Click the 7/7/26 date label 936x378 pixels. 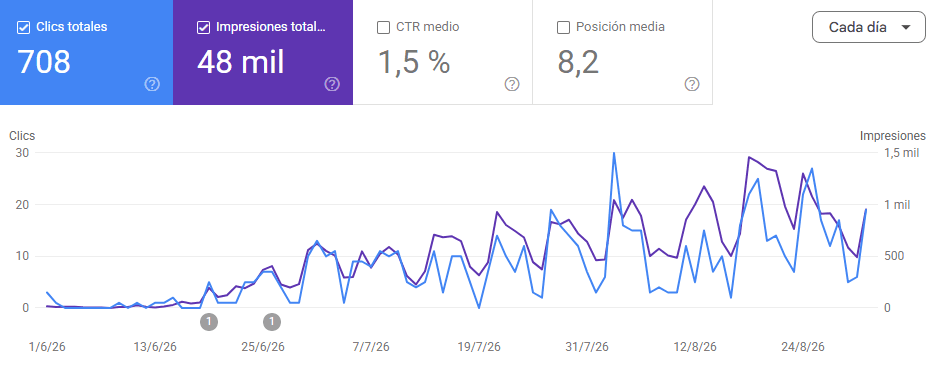(x=371, y=347)
